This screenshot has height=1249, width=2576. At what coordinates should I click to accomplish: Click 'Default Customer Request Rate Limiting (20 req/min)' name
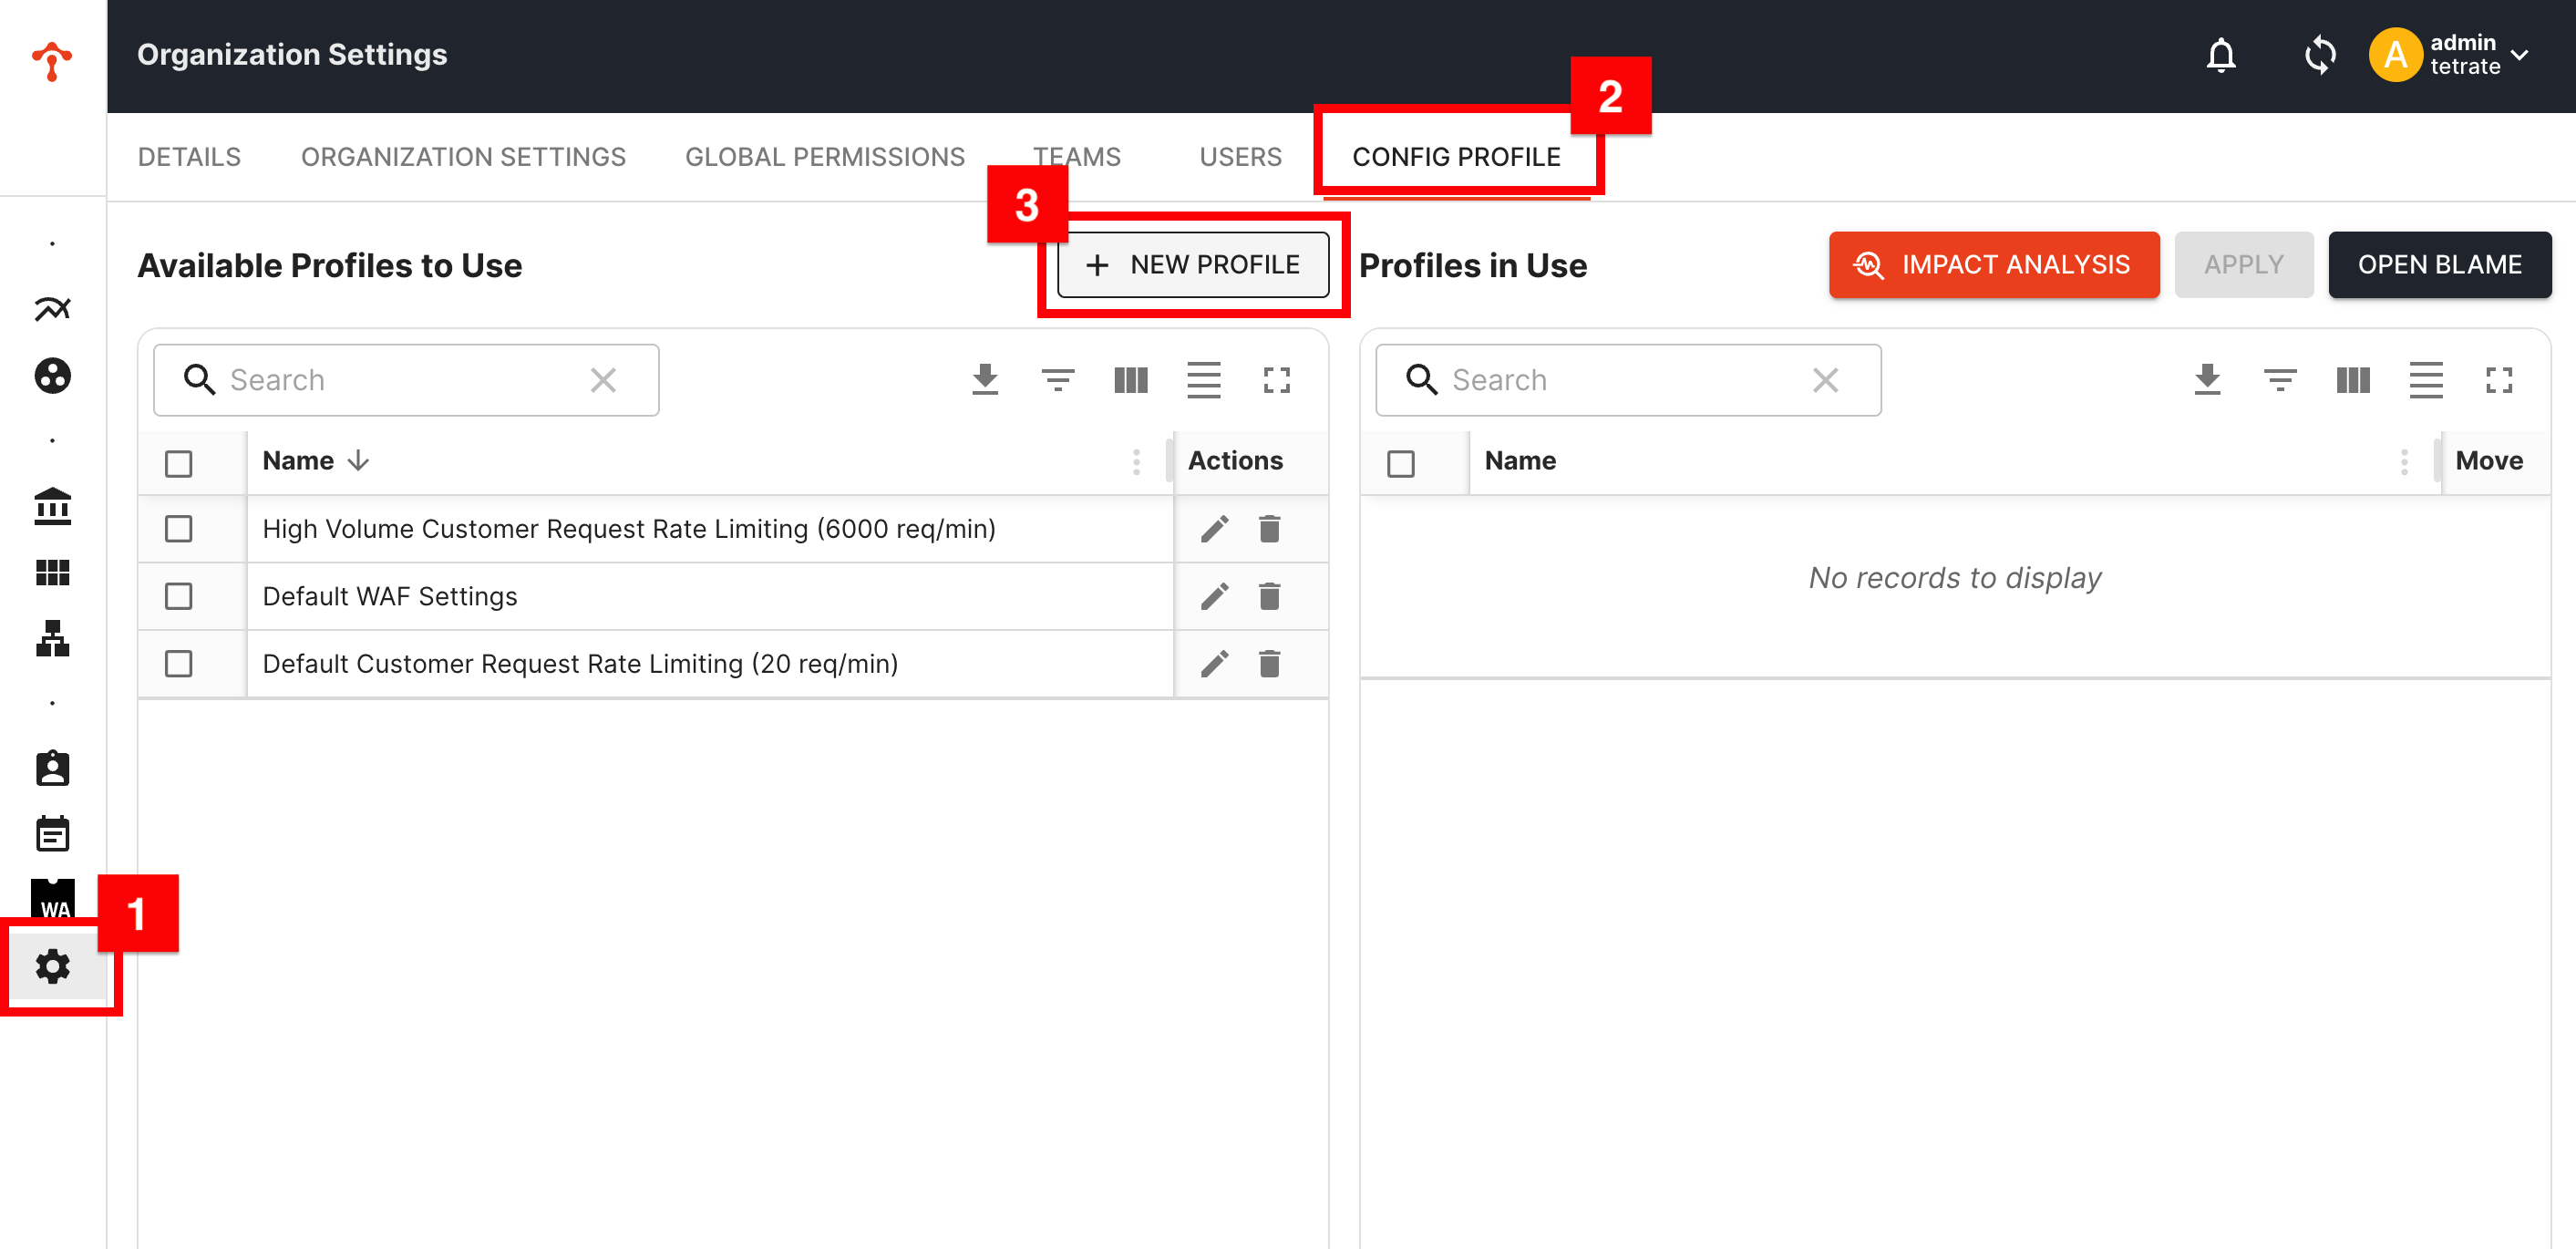click(580, 664)
